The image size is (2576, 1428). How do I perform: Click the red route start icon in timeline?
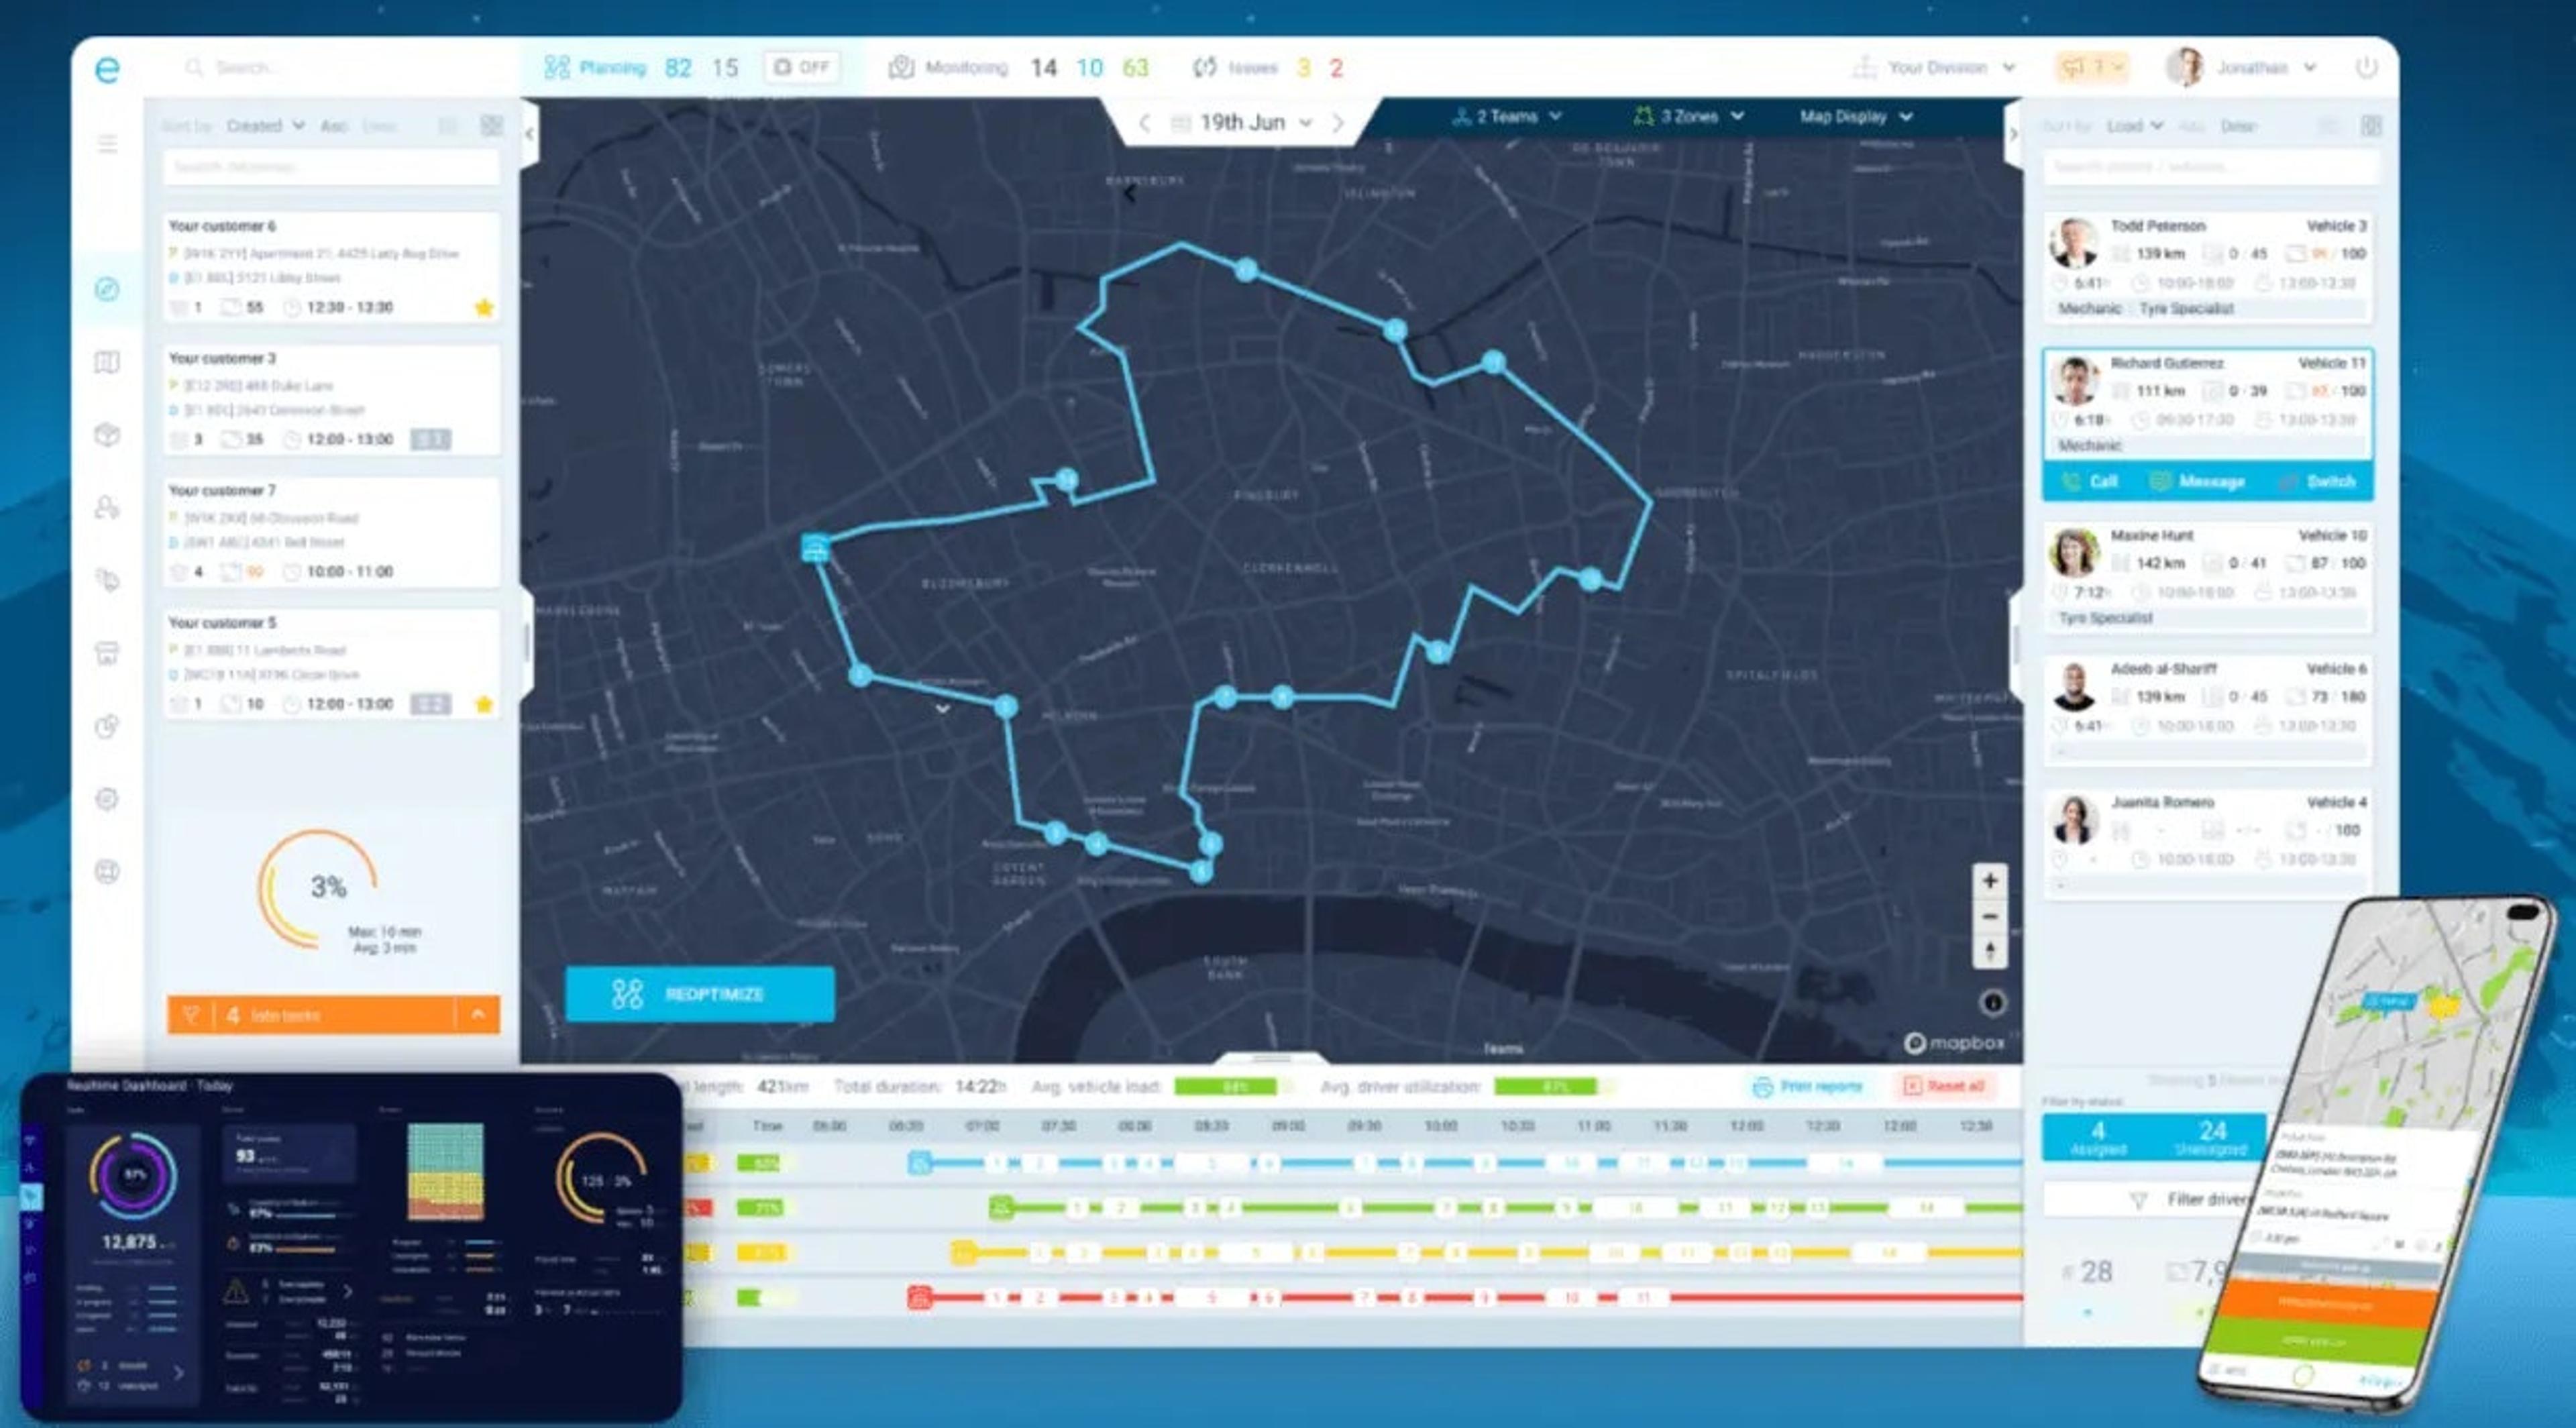[919, 1297]
